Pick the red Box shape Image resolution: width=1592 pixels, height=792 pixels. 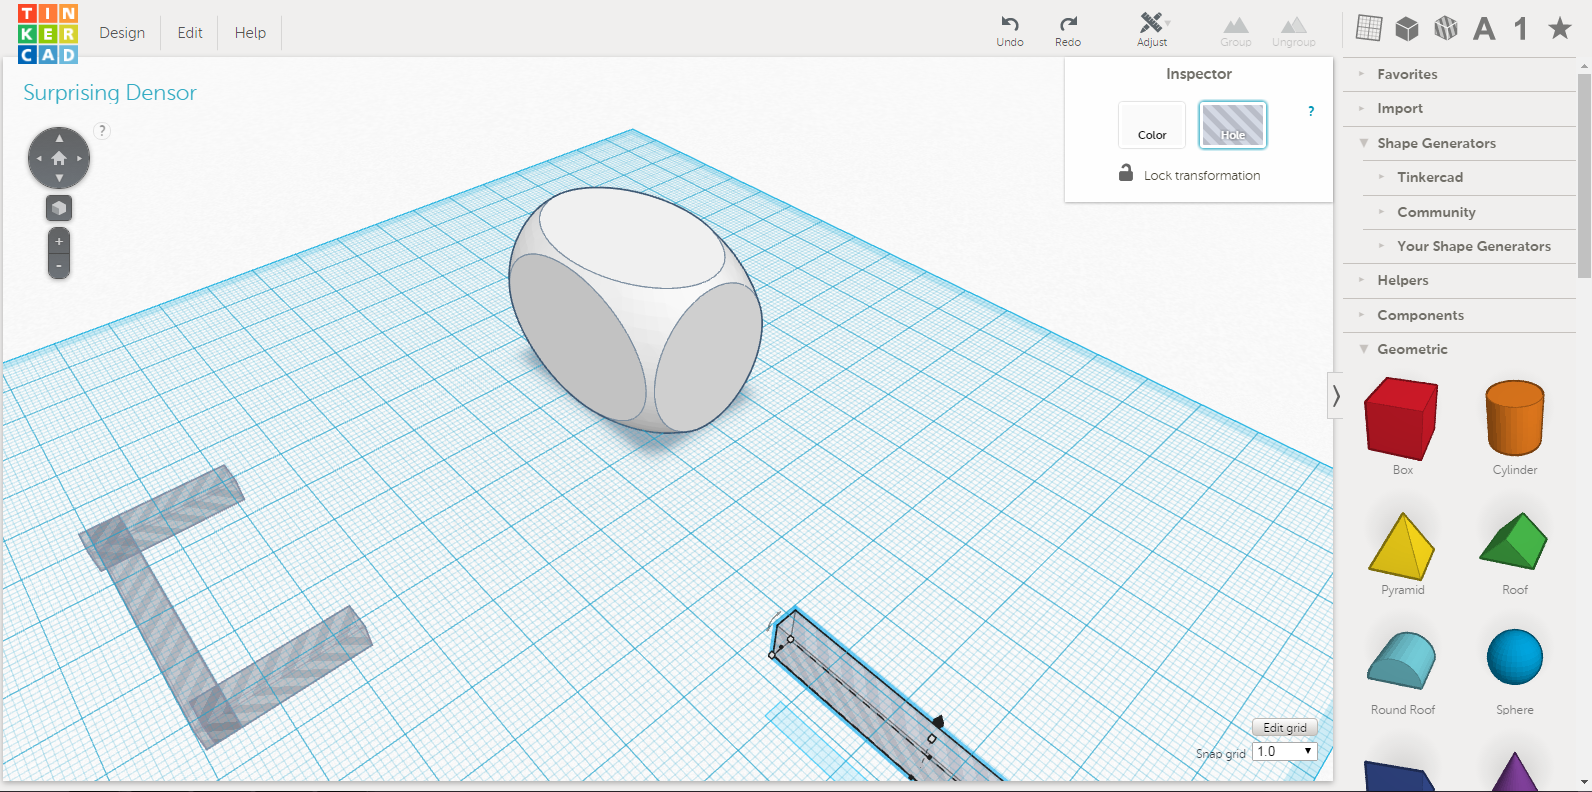pyautogui.click(x=1402, y=420)
